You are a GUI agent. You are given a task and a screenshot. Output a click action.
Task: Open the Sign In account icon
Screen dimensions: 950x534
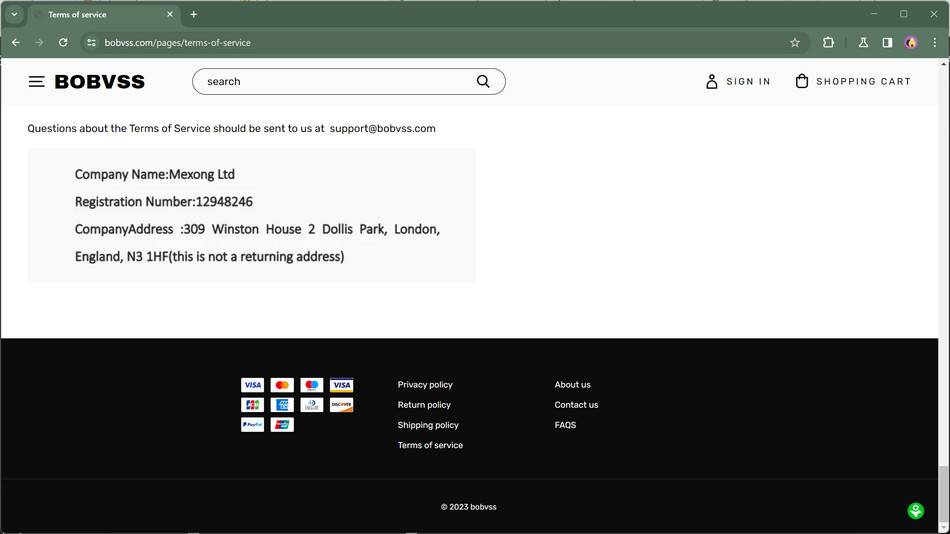coord(712,81)
